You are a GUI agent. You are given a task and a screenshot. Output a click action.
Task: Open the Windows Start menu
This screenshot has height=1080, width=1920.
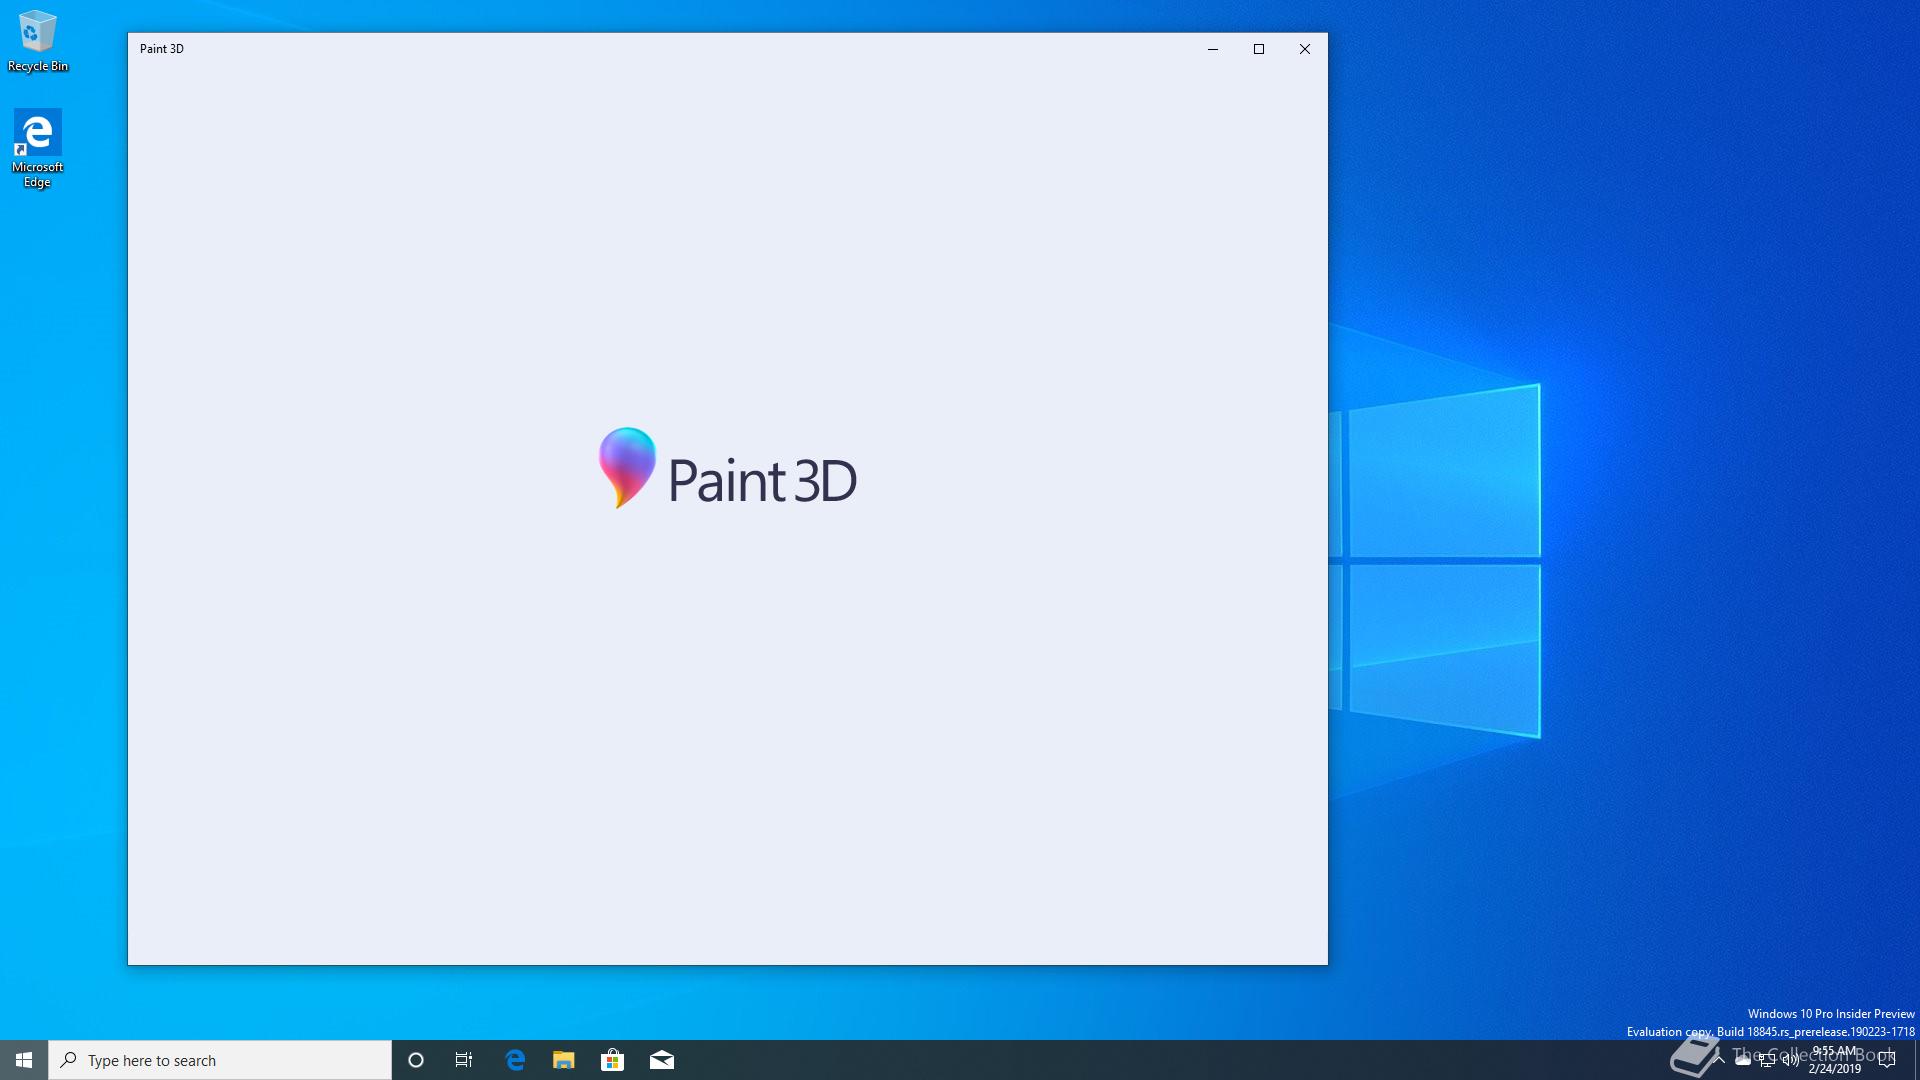[24, 1060]
